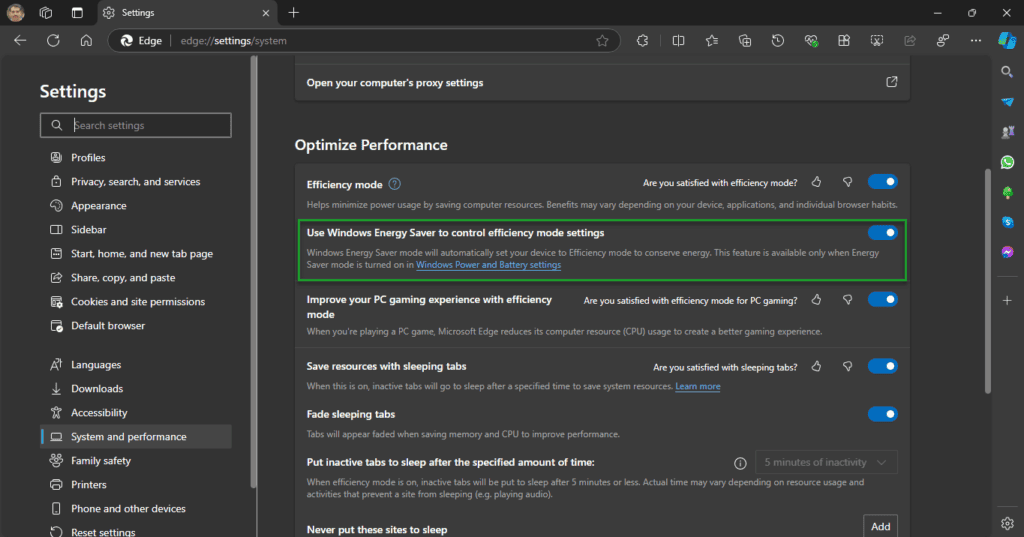The width and height of the screenshot is (1024, 537).
Task: Click thumbs down for sleeping tabs feedback
Action: point(847,367)
